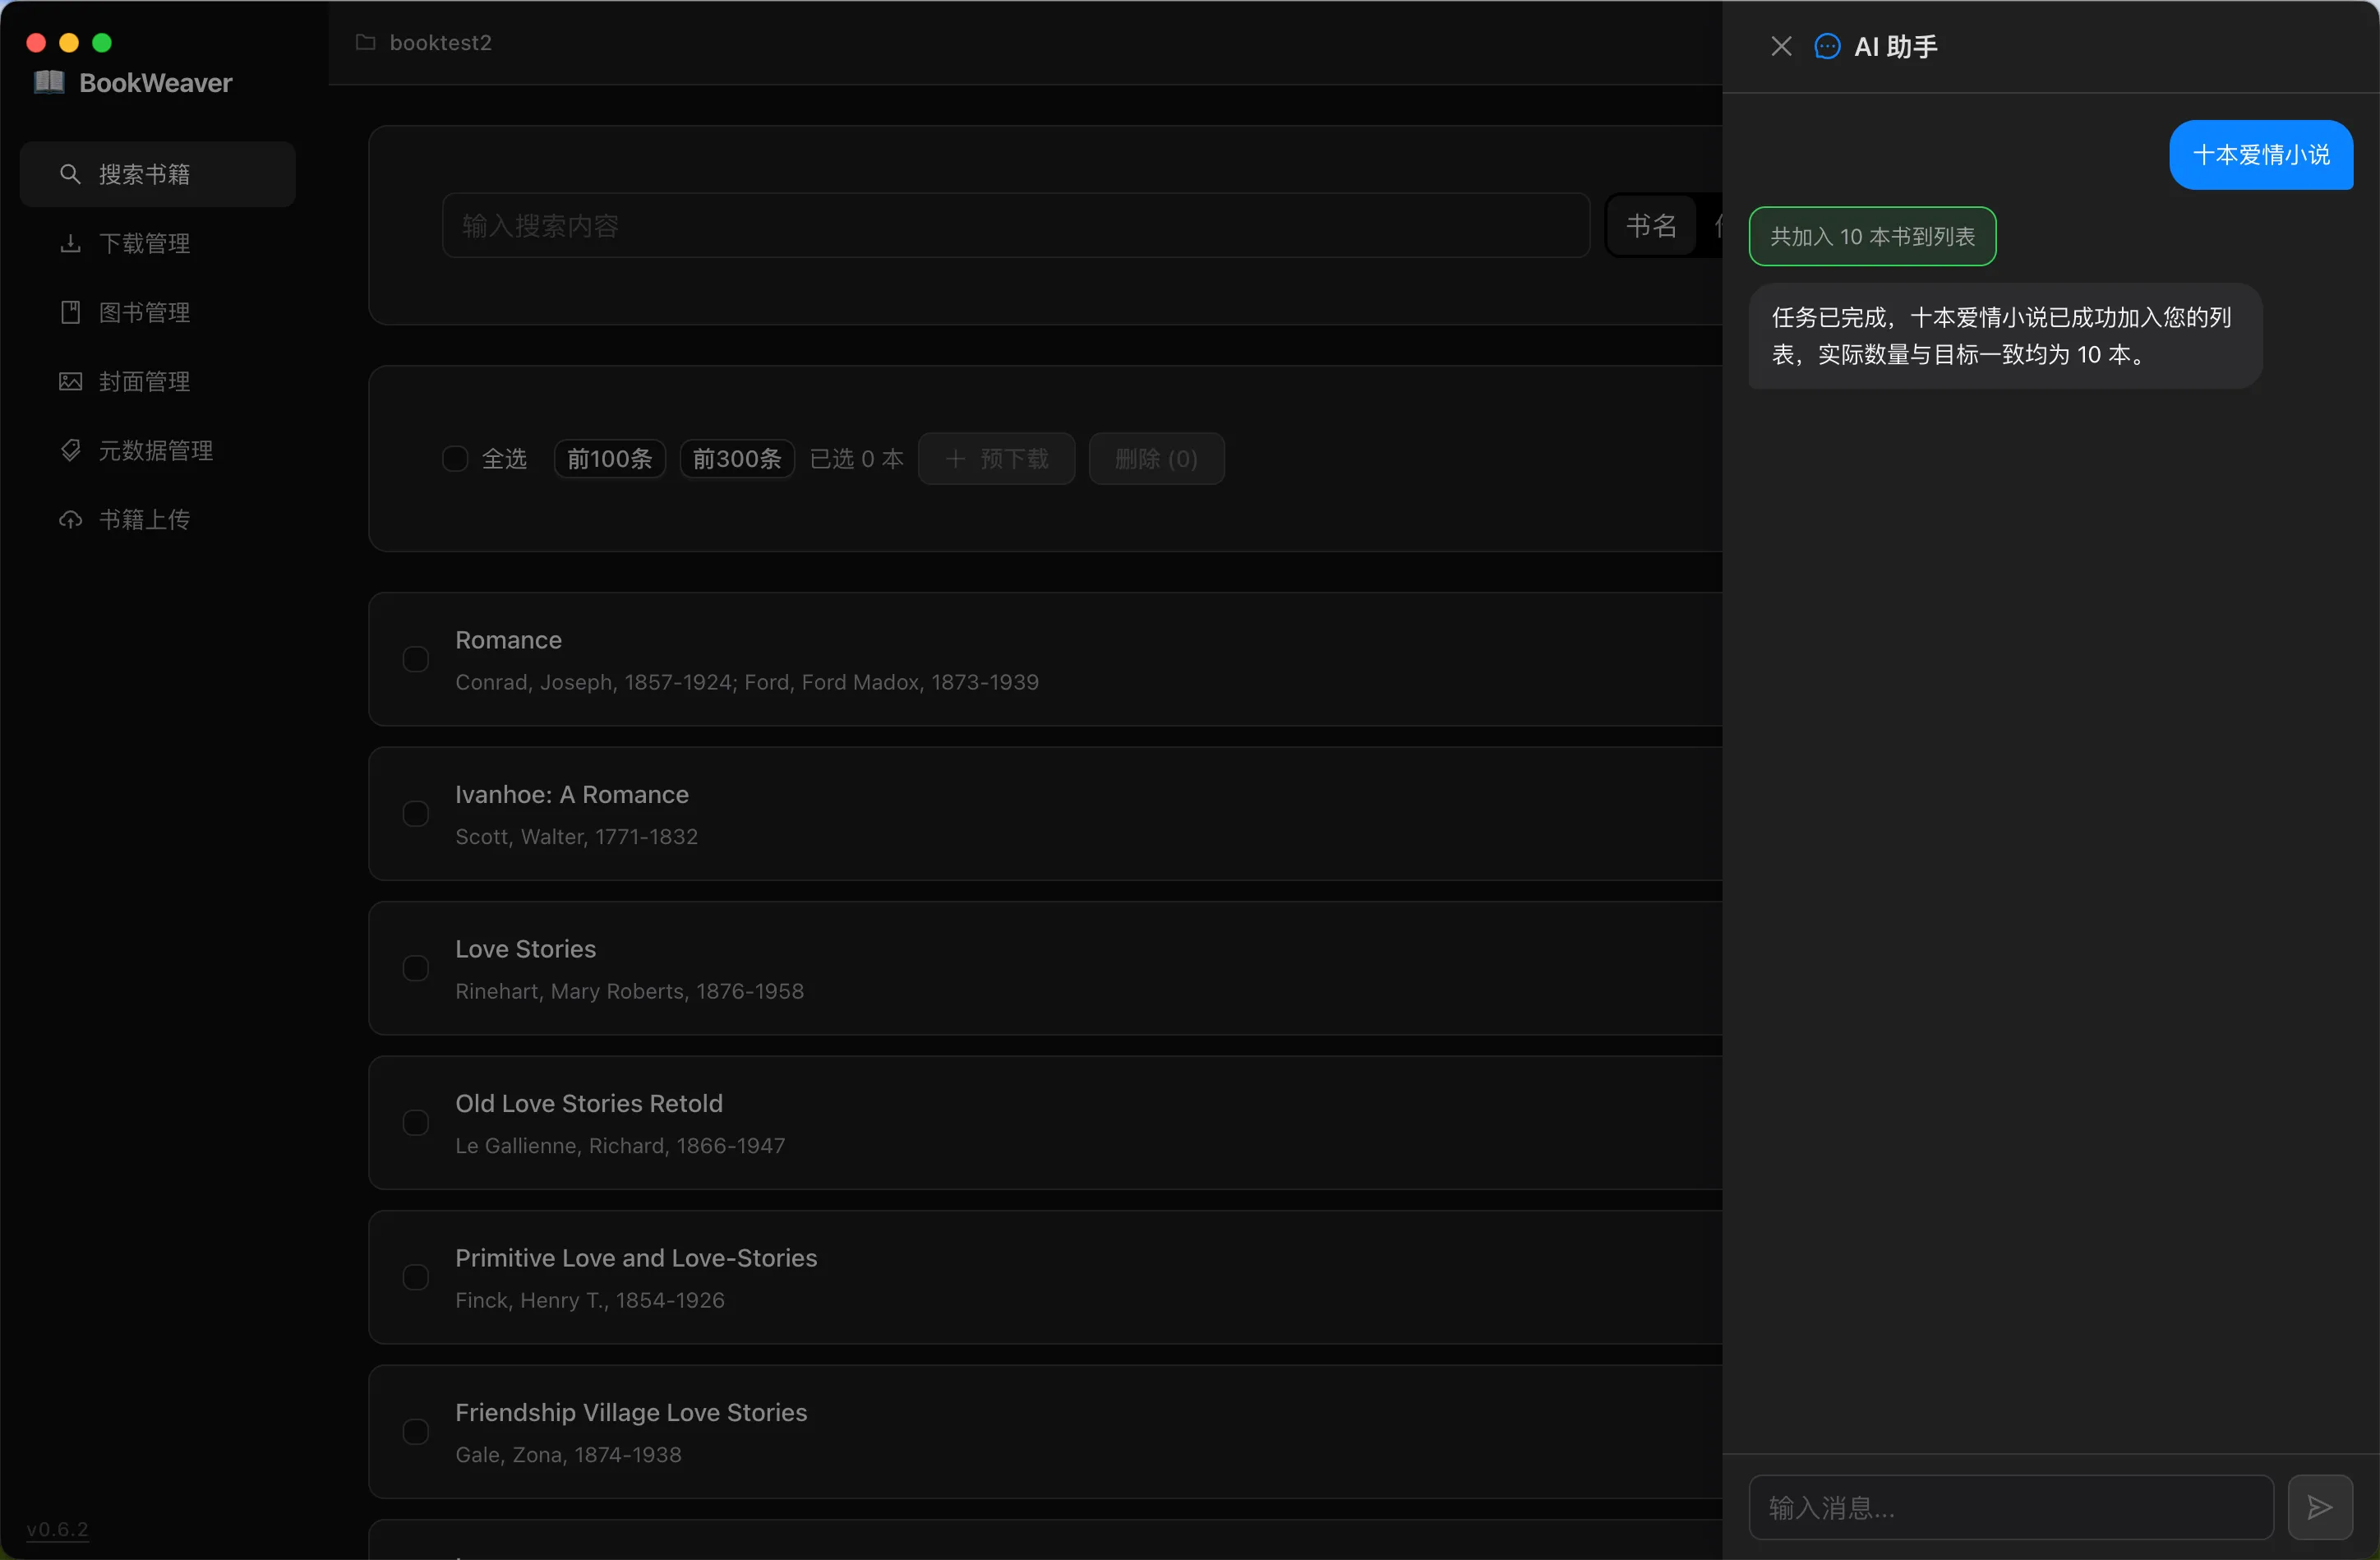
Task: Go to 元数据管理 in the sidebar
Action: point(155,450)
